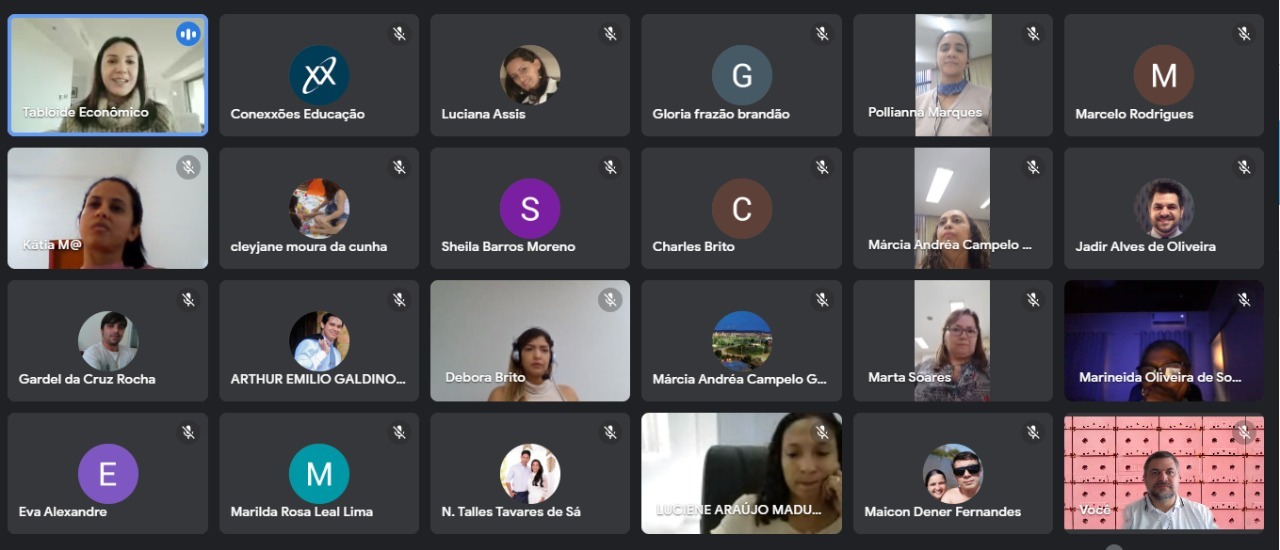1280x550 pixels.
Task: Select Sheila Barros Moreno's purple S avatar
Action: [530, 208]
